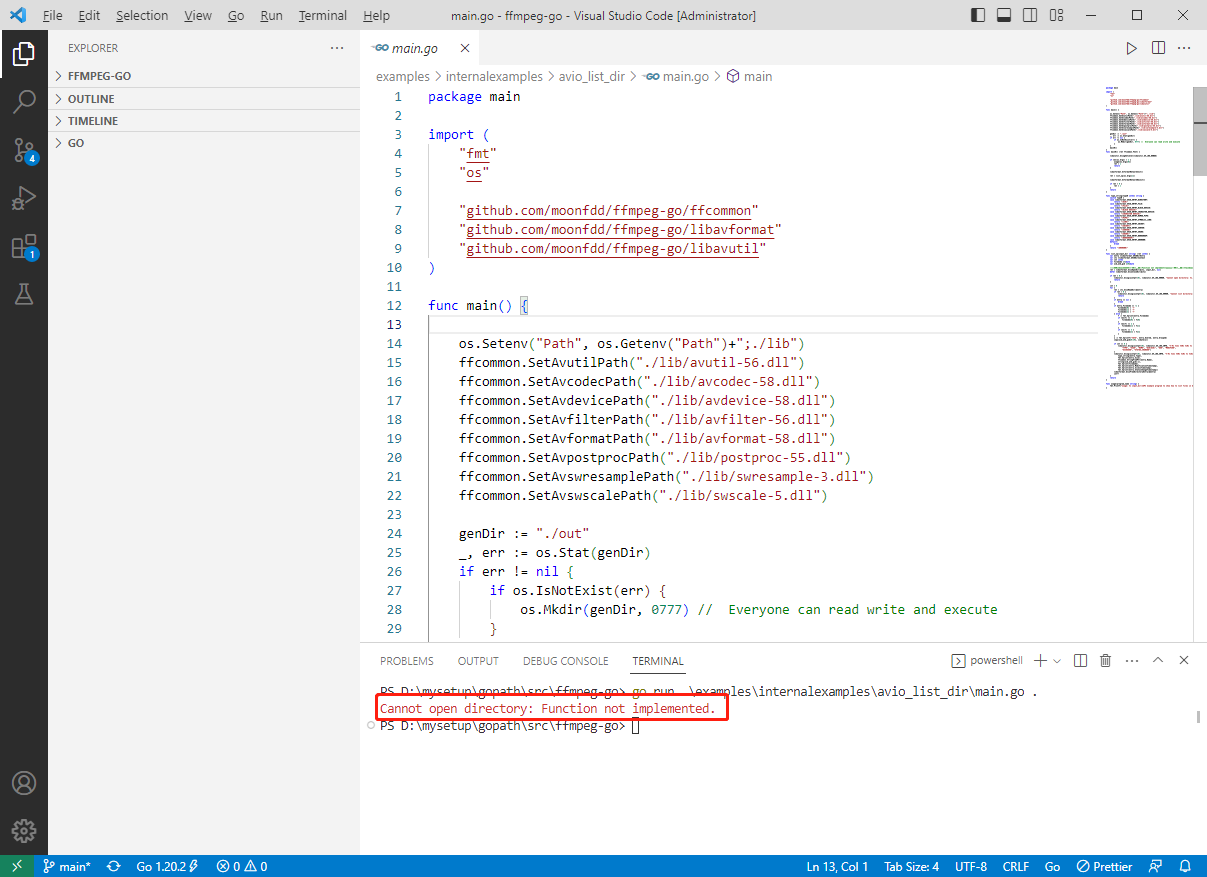
Task: Open the Go menu
Action: pyautogui.click(x=236, y=16)
